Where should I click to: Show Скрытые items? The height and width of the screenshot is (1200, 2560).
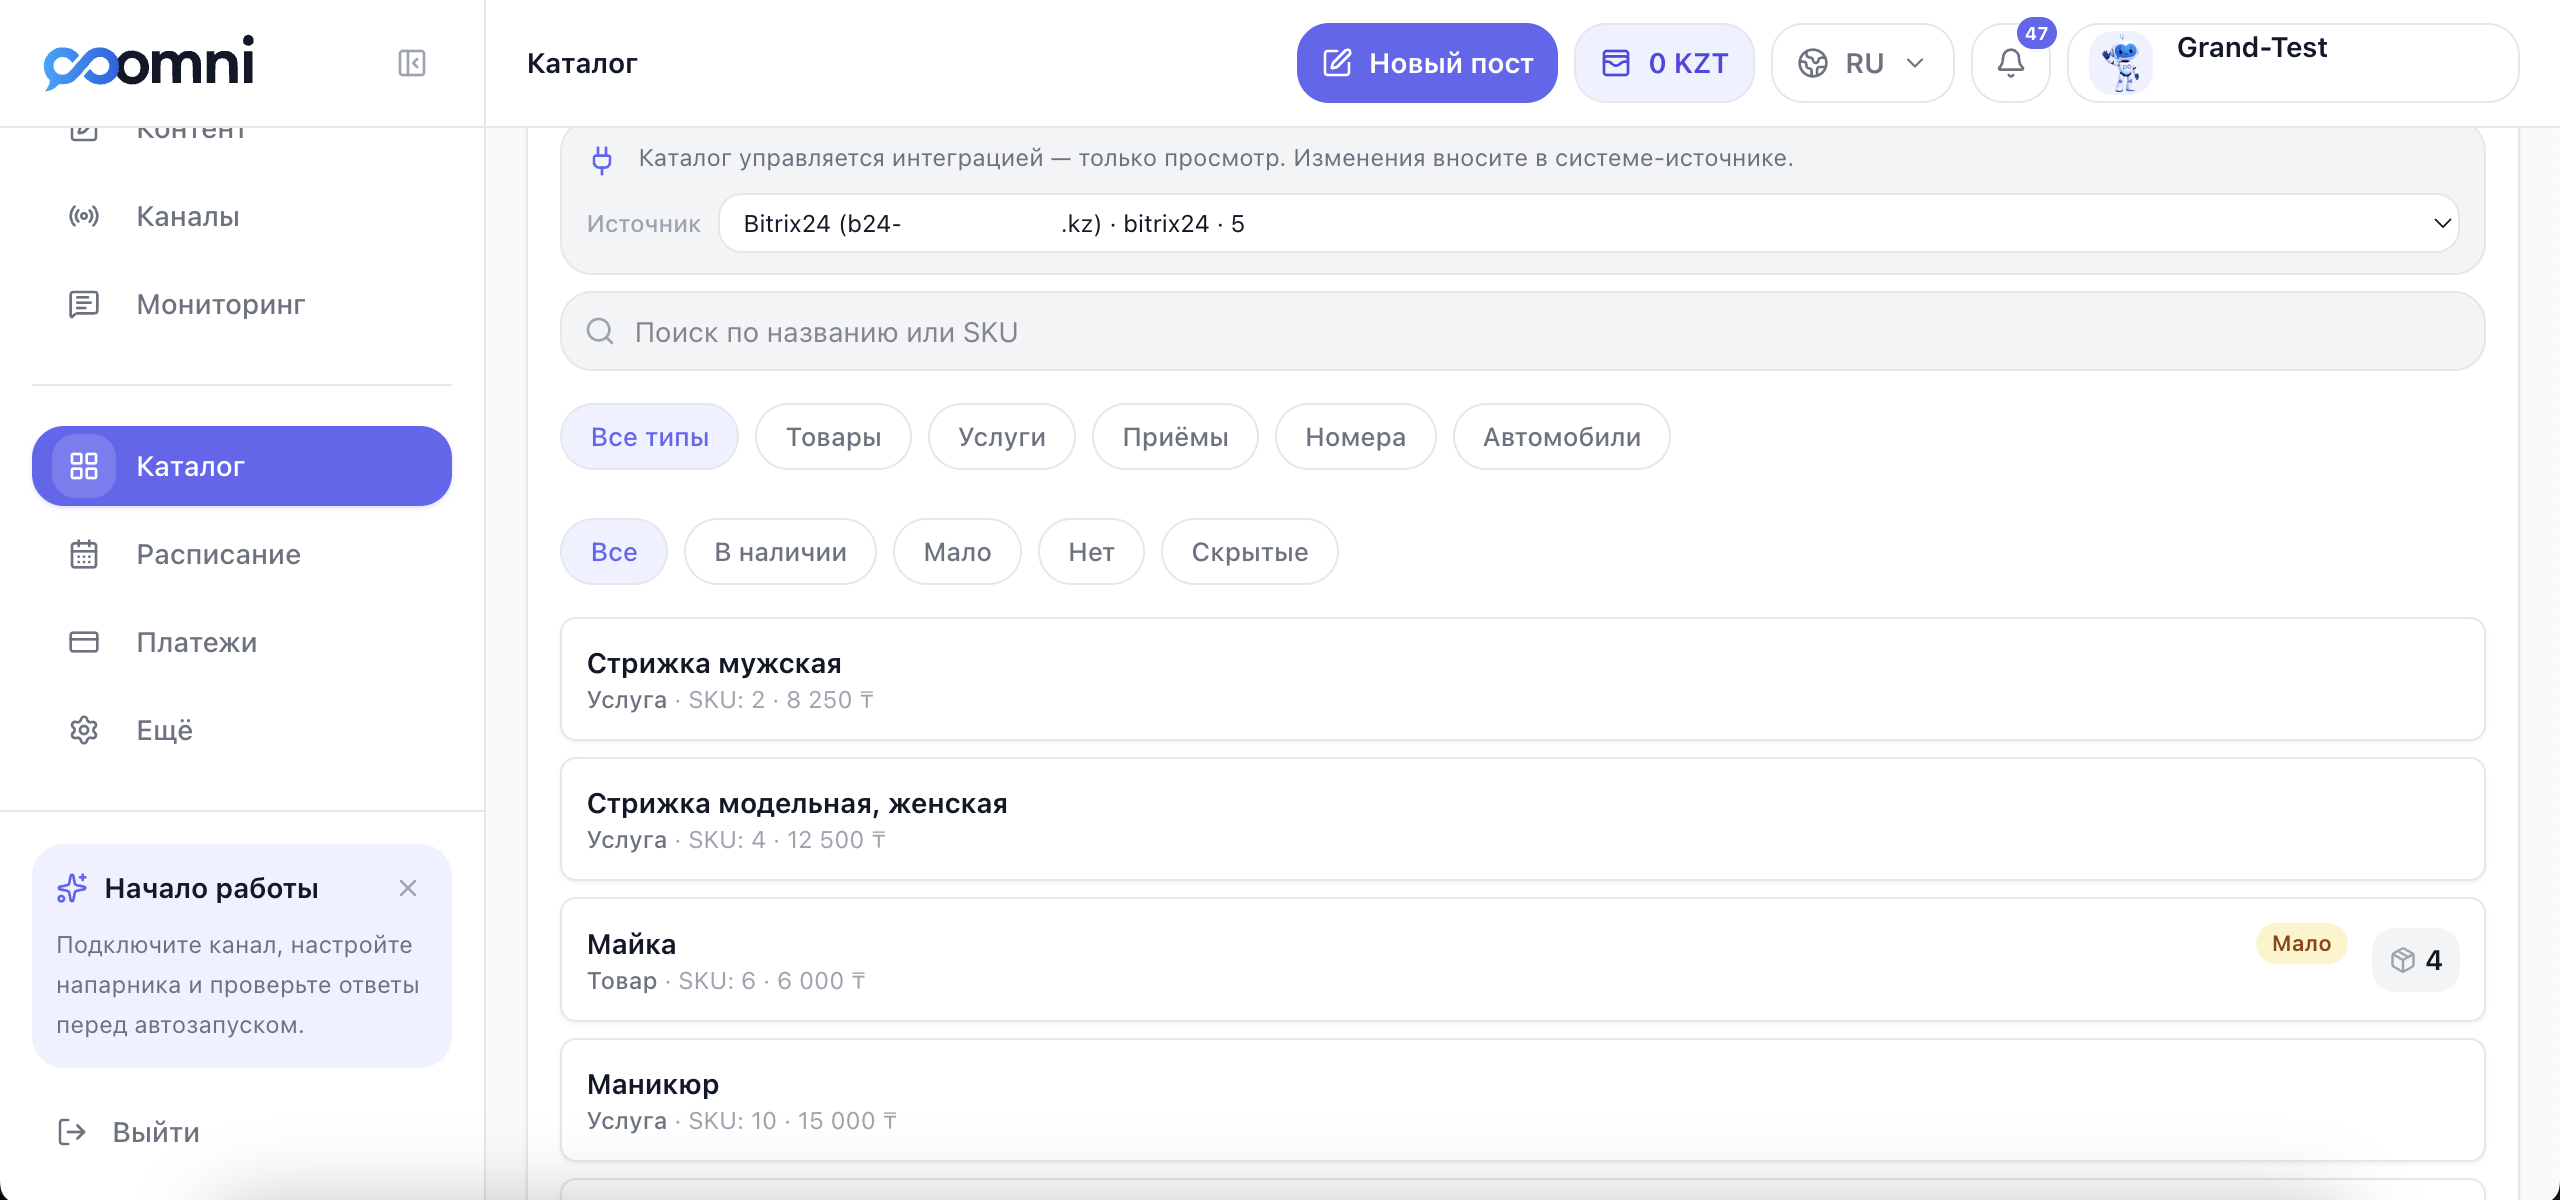pyautogui.click(x=1250, y=552)
